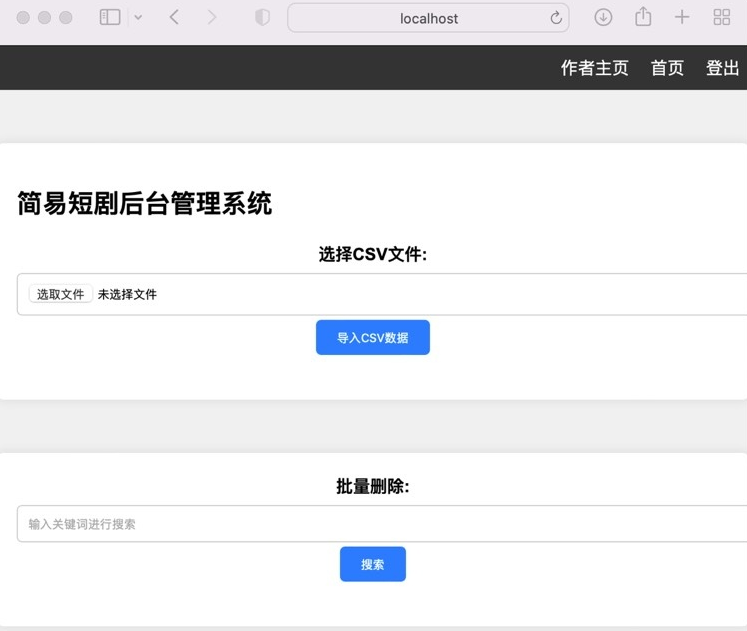Show the Safari sidebar
This screenshot has height=631, width=747.
110,17
